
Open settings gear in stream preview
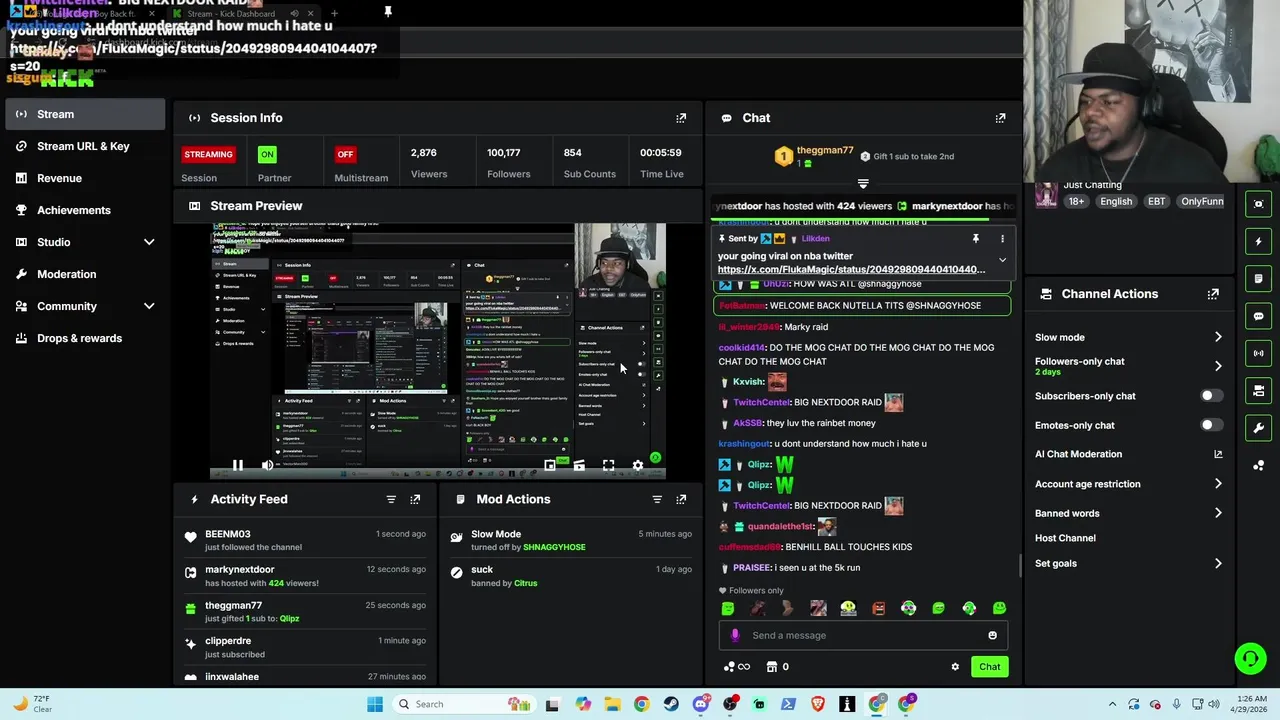coord(638,465)
